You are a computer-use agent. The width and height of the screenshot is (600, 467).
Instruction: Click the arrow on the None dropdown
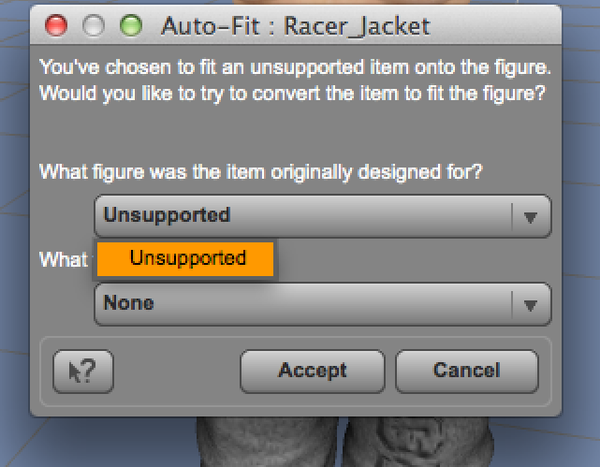531,302
